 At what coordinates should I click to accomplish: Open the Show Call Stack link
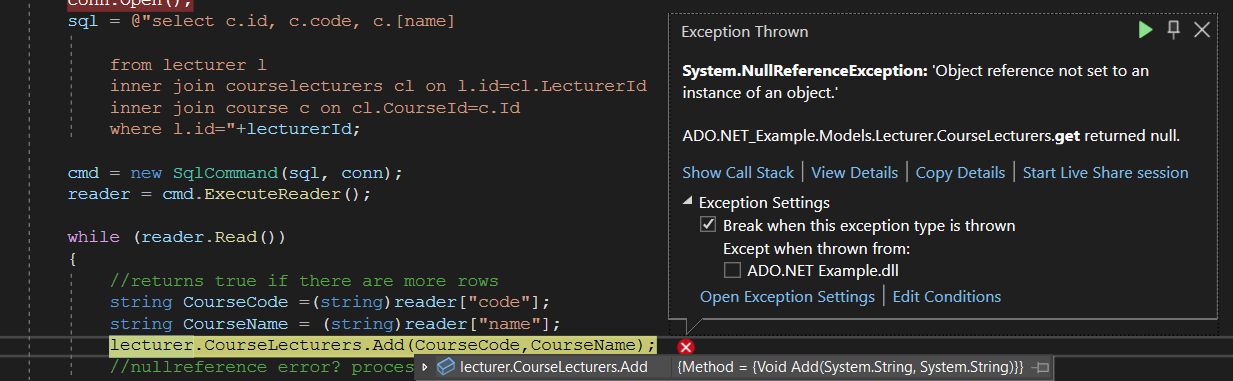tap(738, 173)
